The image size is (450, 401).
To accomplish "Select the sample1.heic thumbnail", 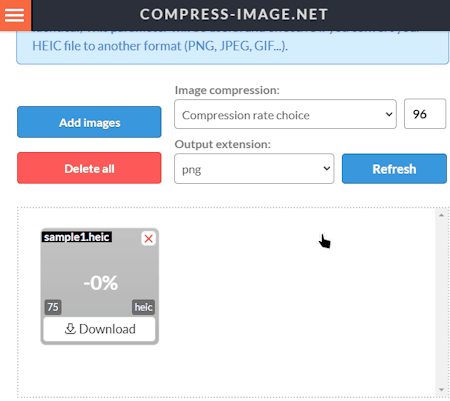I will 99,273.
